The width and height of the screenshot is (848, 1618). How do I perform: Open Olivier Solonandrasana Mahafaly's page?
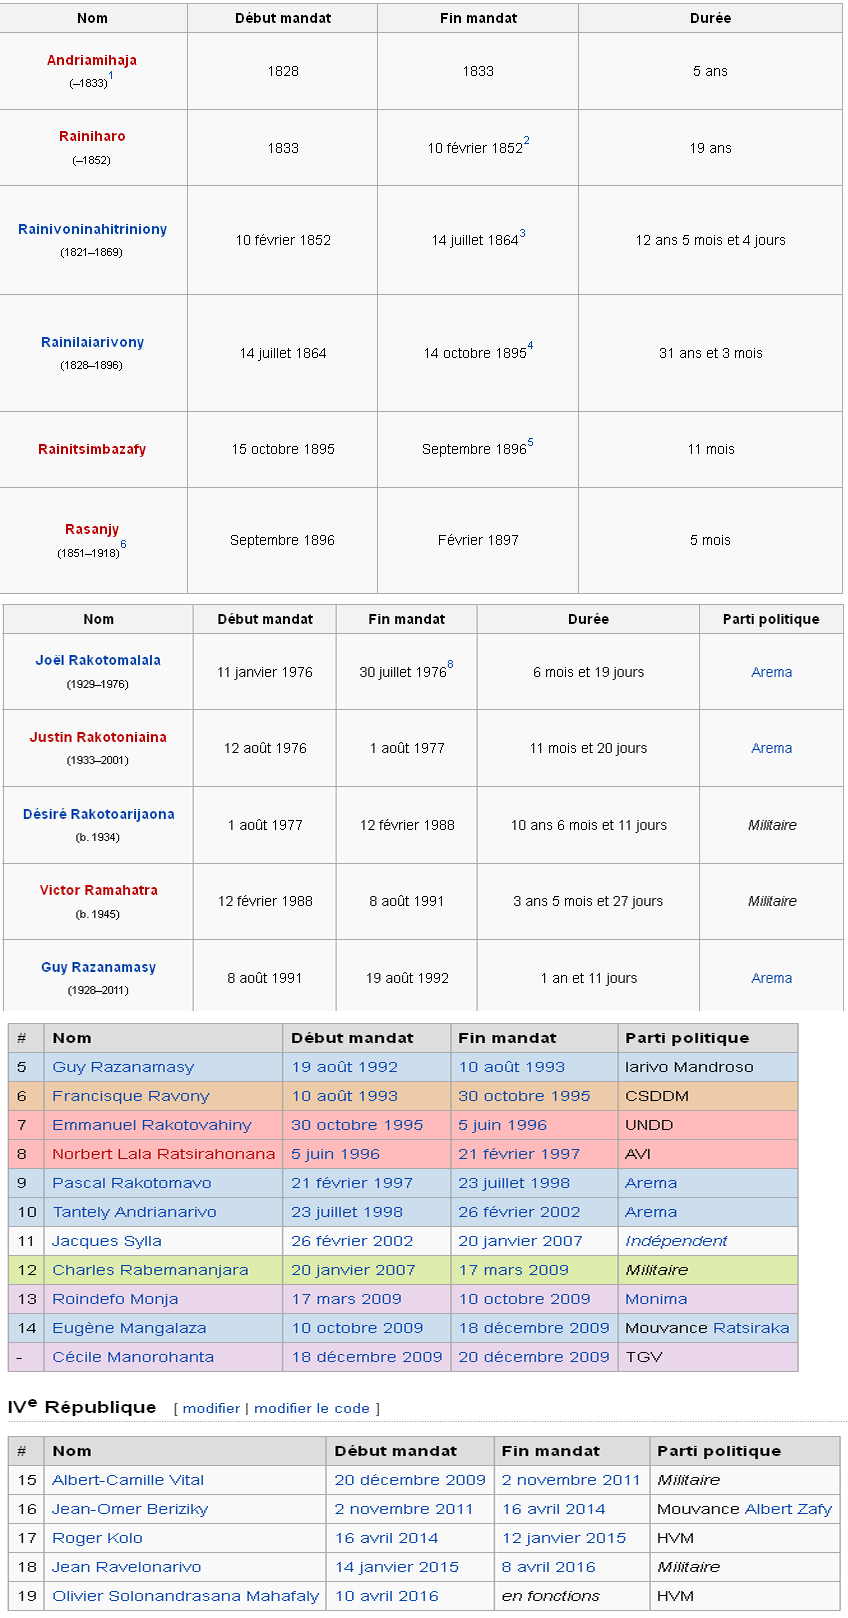point(185,1596)
